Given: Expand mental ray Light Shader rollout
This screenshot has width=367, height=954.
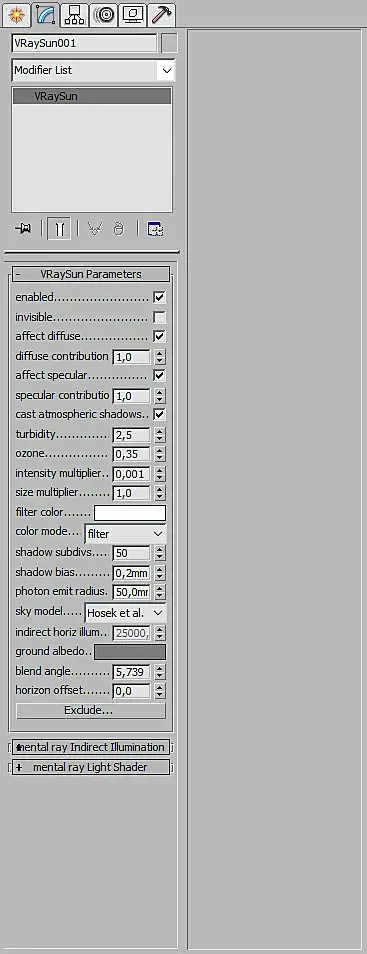Looking at the screenshot, I should [91, 767].
